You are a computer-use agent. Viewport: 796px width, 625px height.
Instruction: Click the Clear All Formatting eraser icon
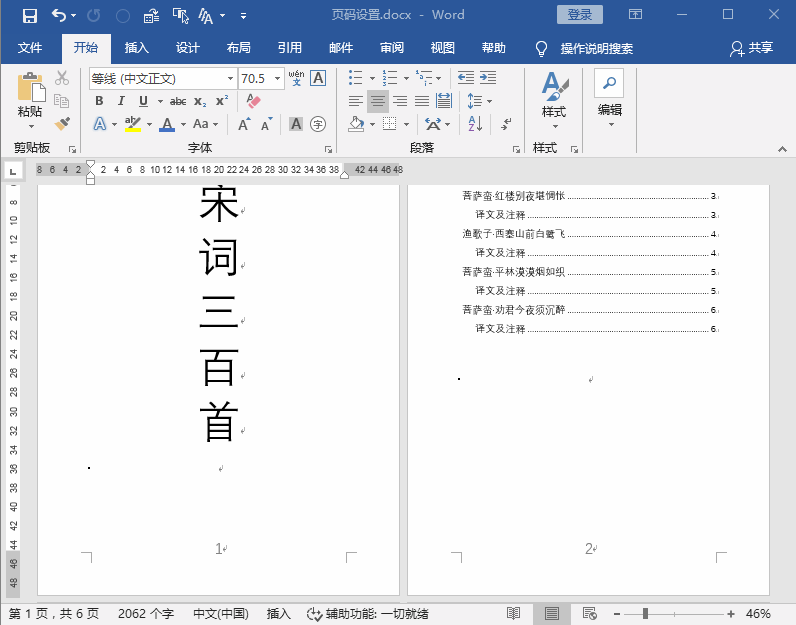(x=253, y=101)
